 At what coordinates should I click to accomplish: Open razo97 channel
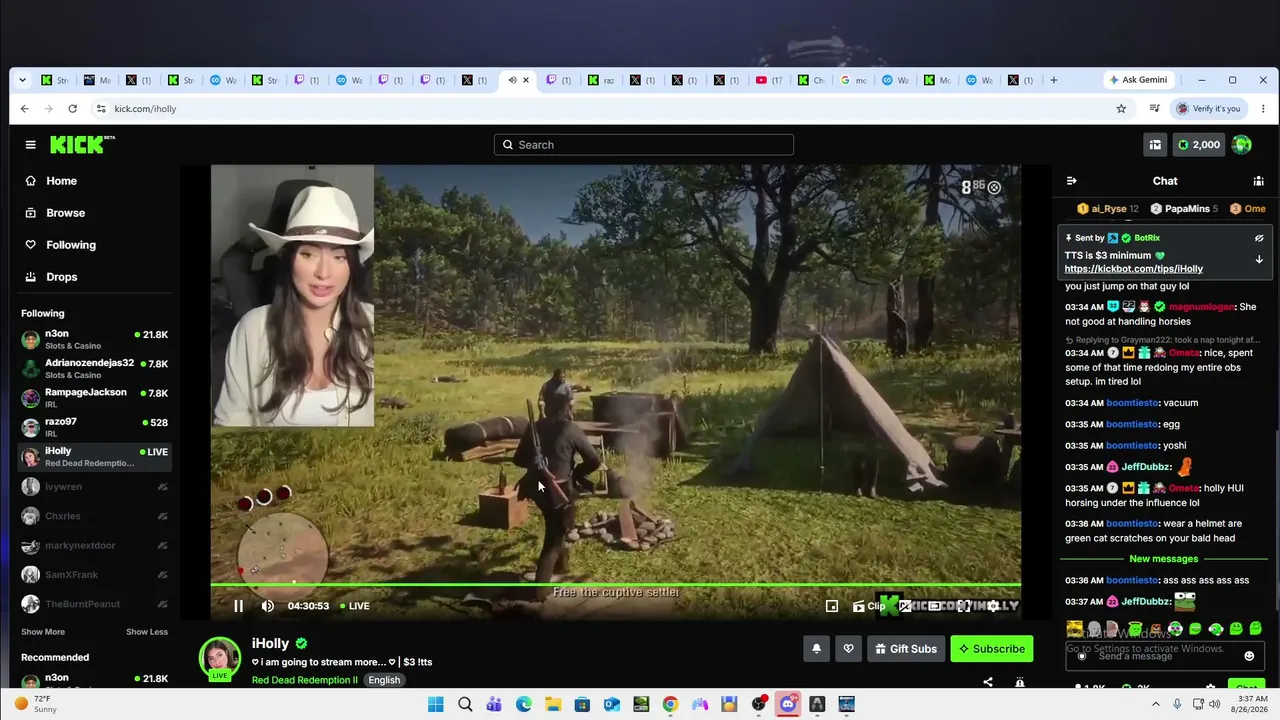click(95, 427)
